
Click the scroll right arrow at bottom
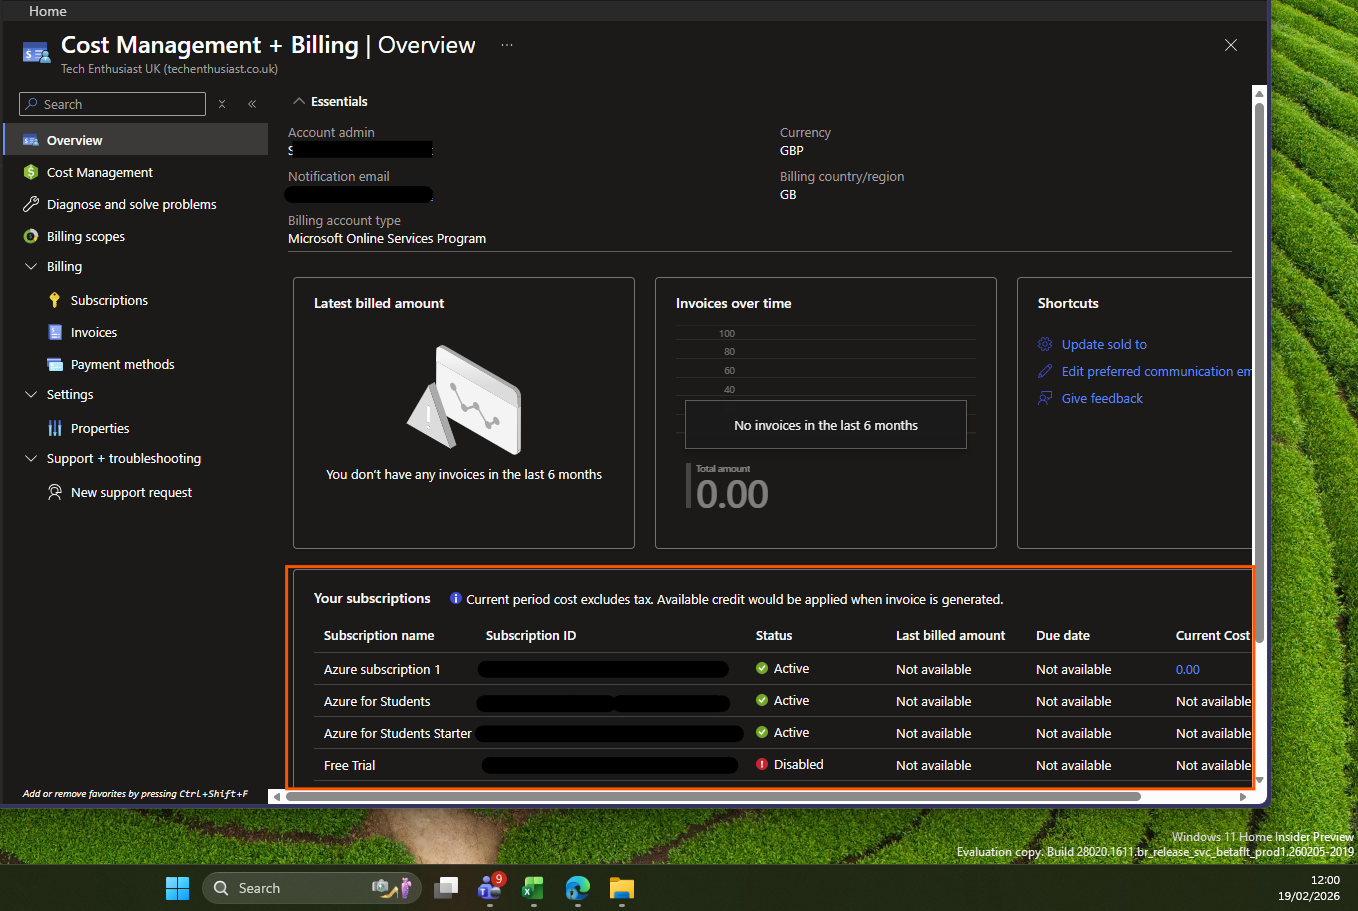pos(1243,797)
